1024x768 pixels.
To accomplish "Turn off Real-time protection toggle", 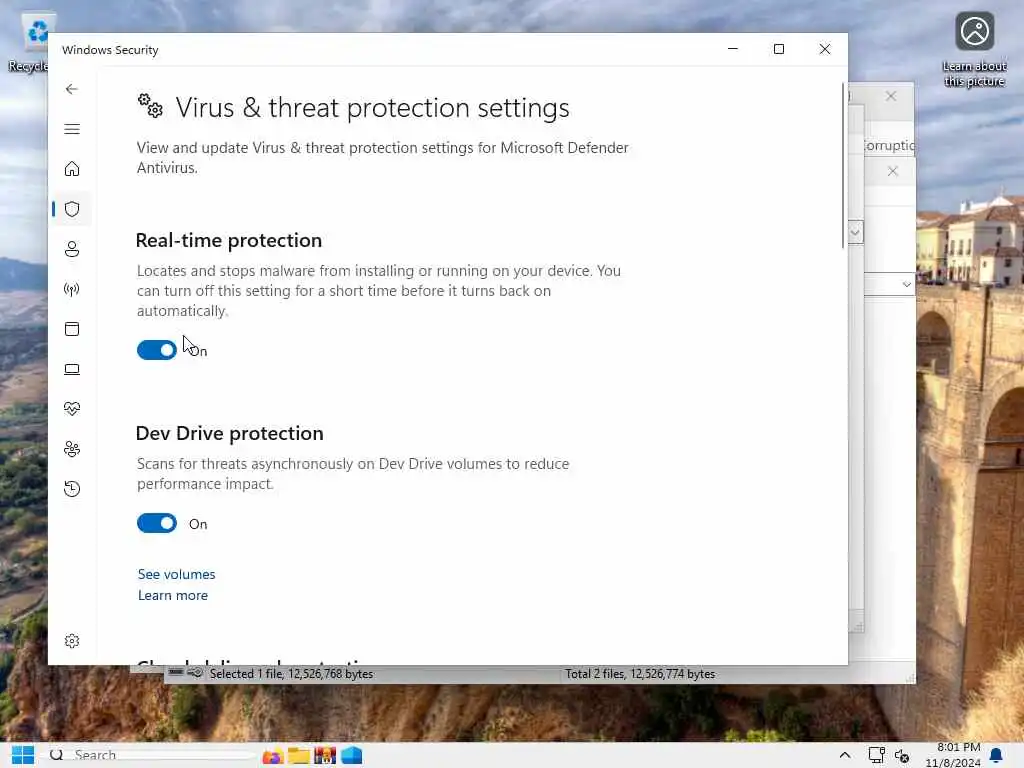I will click(157, 350).
